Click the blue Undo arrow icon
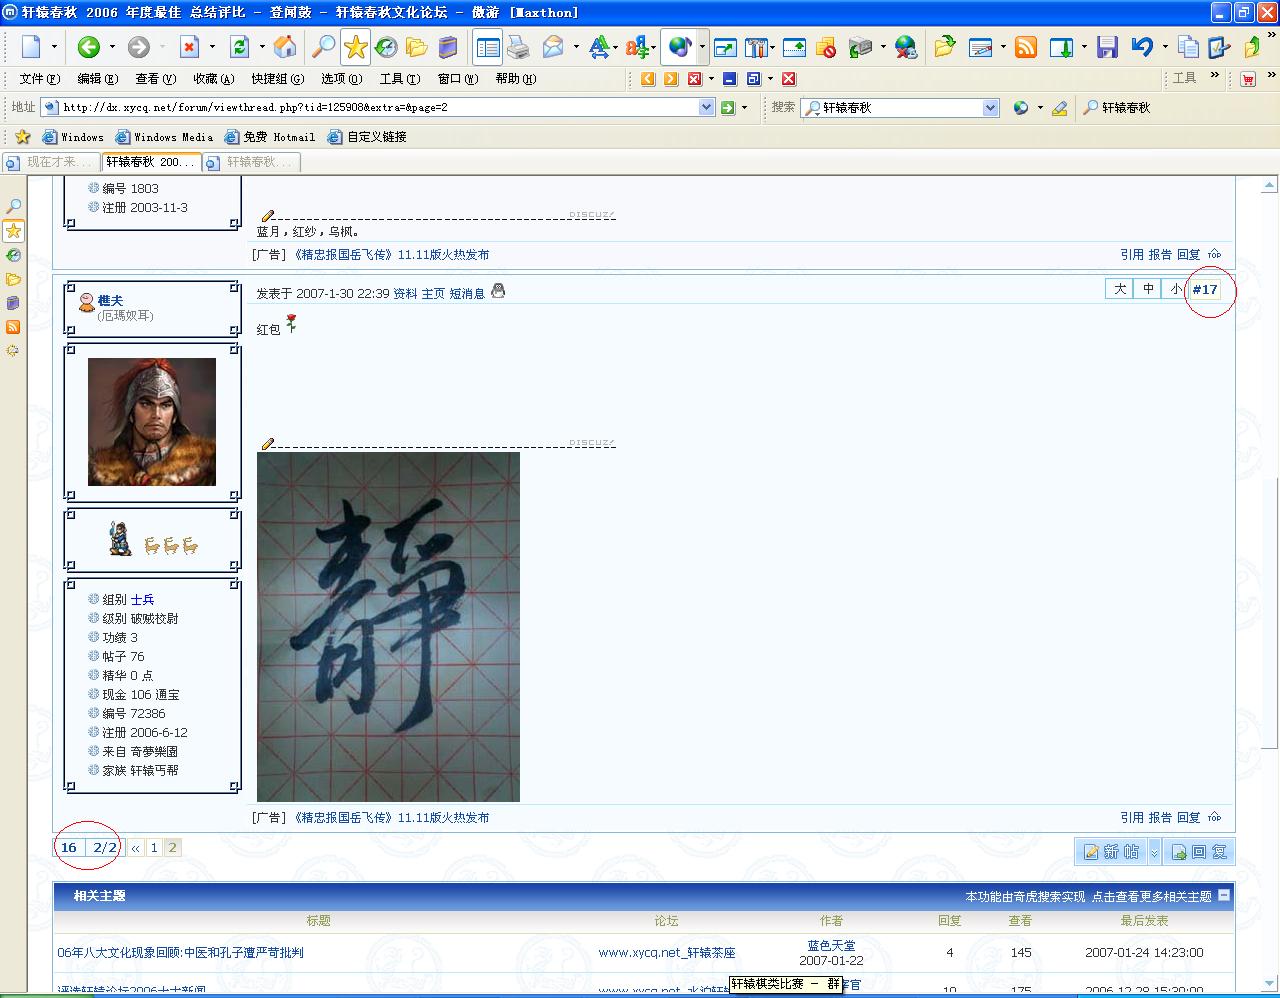The height and width of the screenshot is (998, 1280). [1142, 47]
